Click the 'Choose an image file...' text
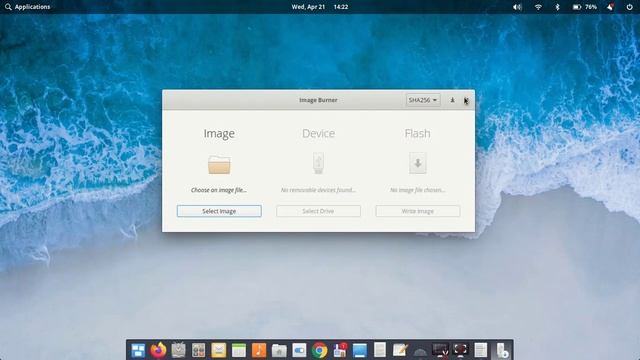This screenshot has height=360, width=640. coord(219,190)
